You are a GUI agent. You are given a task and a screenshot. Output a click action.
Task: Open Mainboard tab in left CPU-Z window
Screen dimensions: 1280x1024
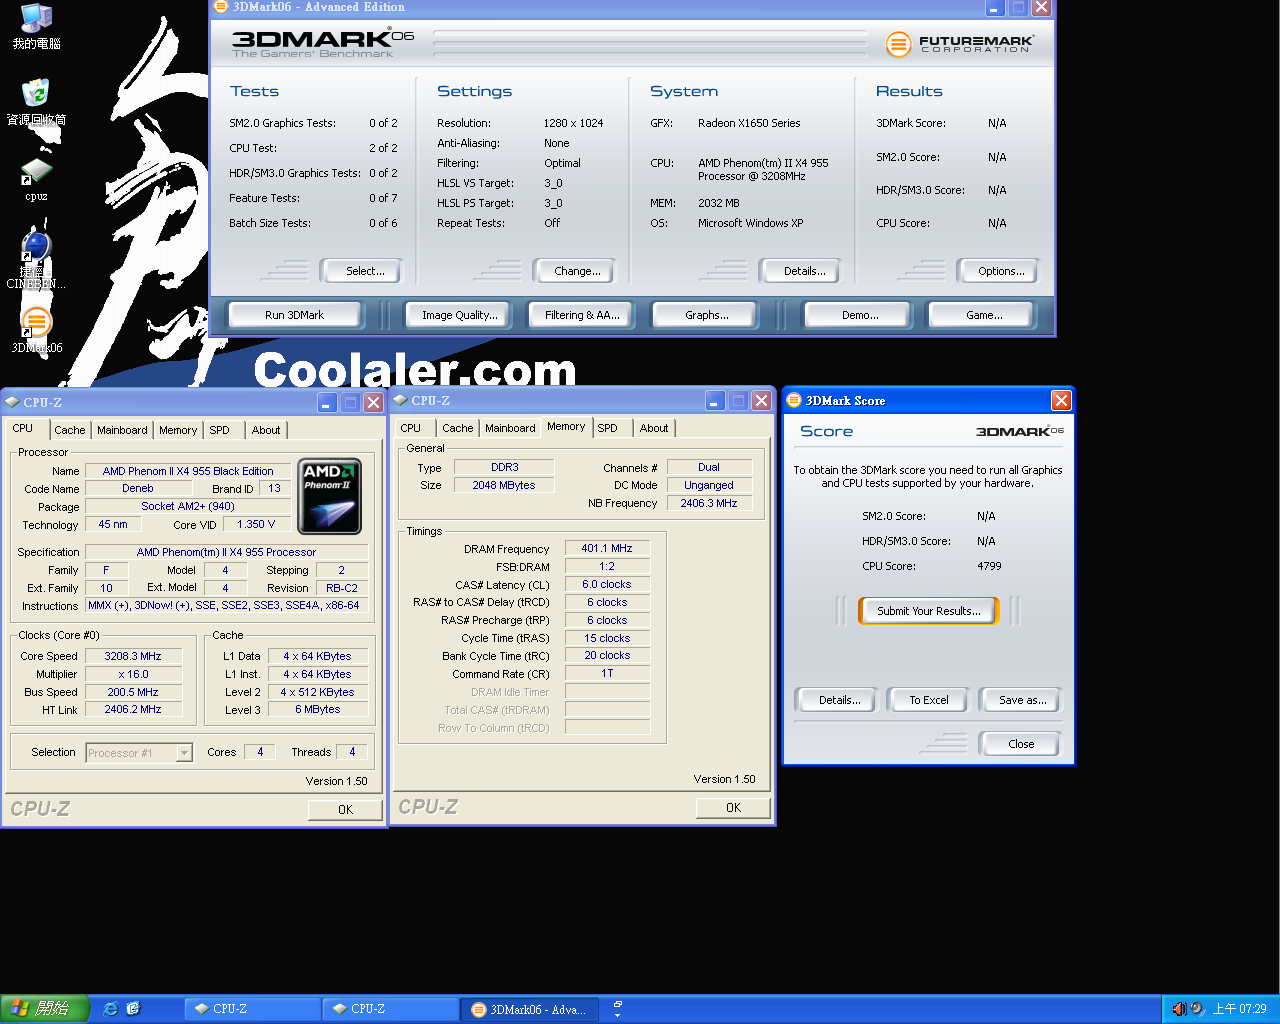[122, 430]
